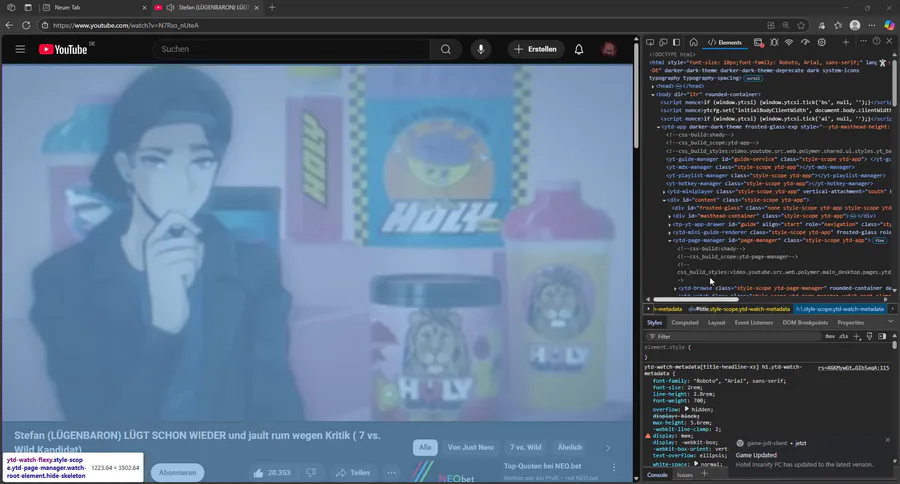Add new style rule plus icon
The image size is (900, 484).
click(857, 336)
